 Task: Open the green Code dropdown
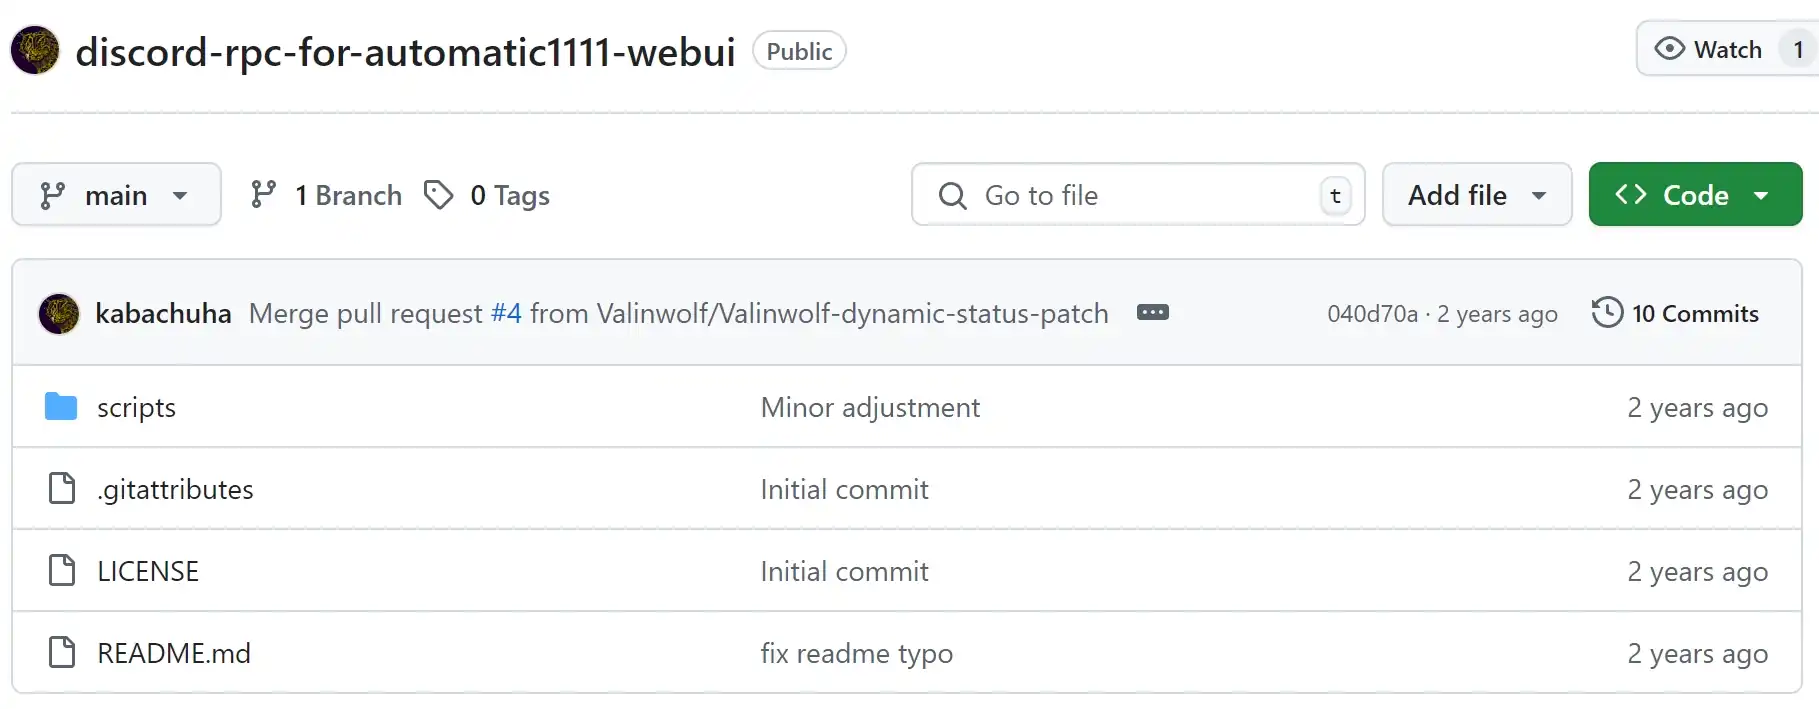click(1695, 195)
